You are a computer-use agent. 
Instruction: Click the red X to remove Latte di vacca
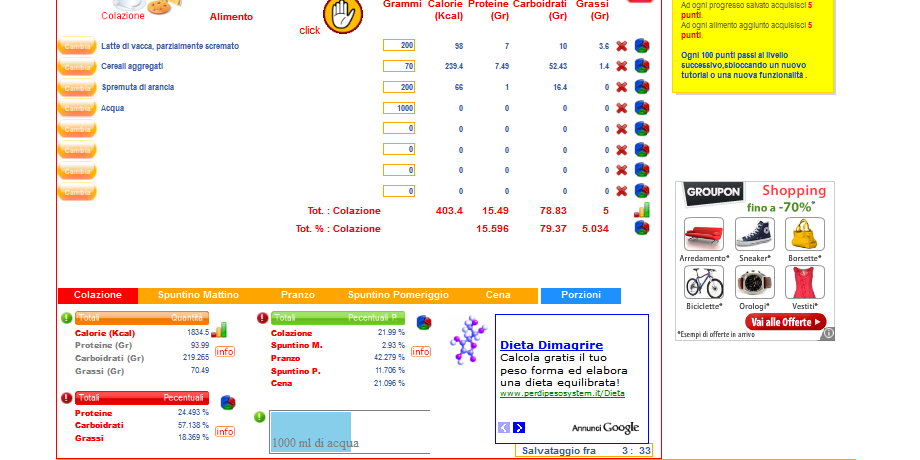tap(621, 46)
